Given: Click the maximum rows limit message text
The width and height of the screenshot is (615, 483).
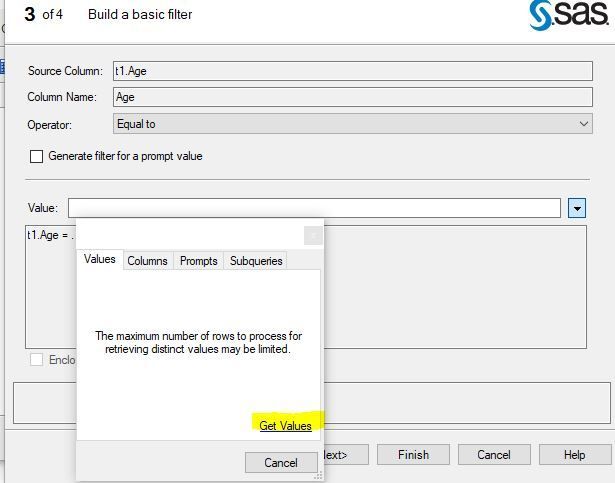Looking at the screenshot, I should pyautogui.click(x=198, y=343).
